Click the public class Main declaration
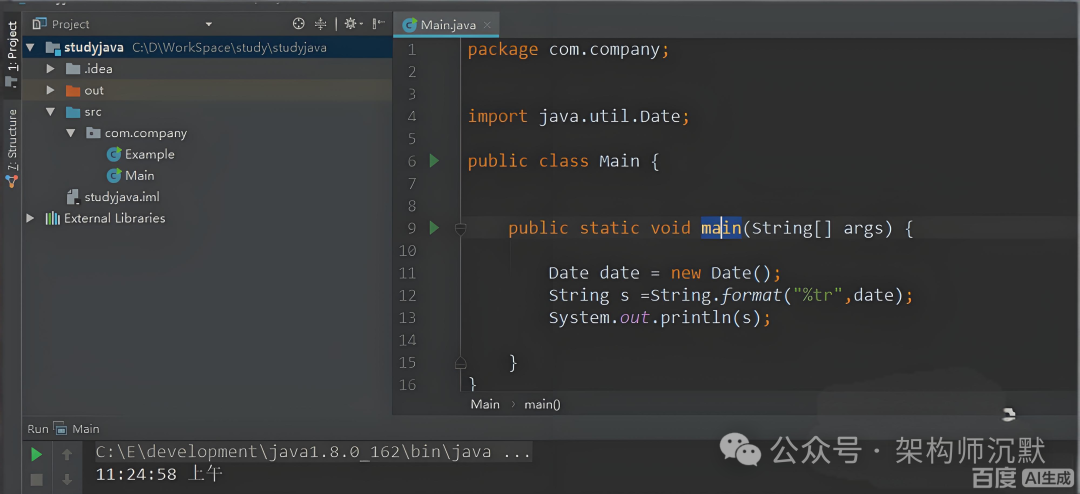1080x494 pixels. (x=563, y=161)
